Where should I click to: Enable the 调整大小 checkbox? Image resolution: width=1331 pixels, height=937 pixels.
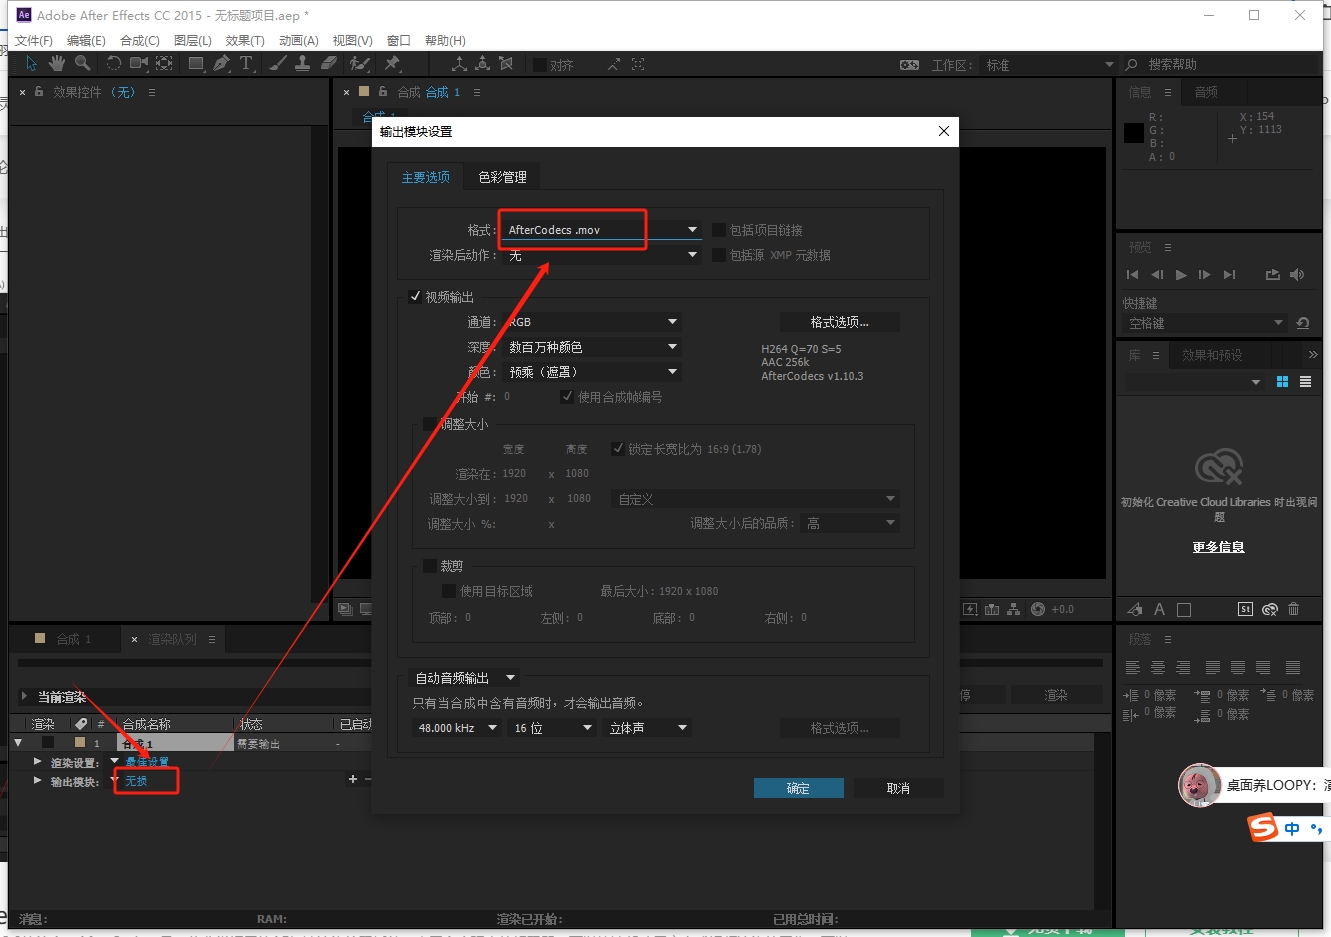click(x=430, y=424)
